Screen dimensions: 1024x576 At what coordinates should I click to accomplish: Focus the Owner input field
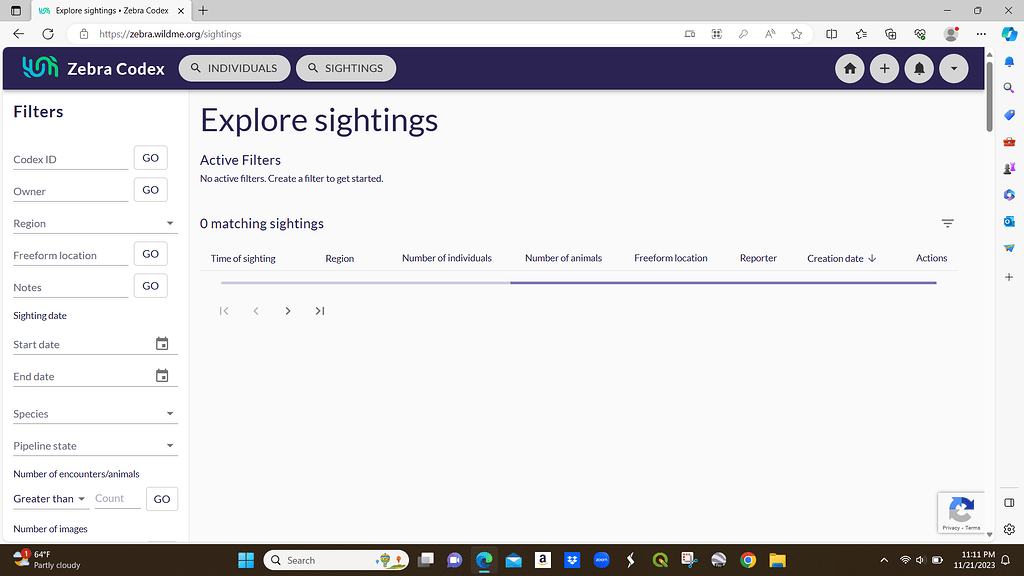[71, 191]
